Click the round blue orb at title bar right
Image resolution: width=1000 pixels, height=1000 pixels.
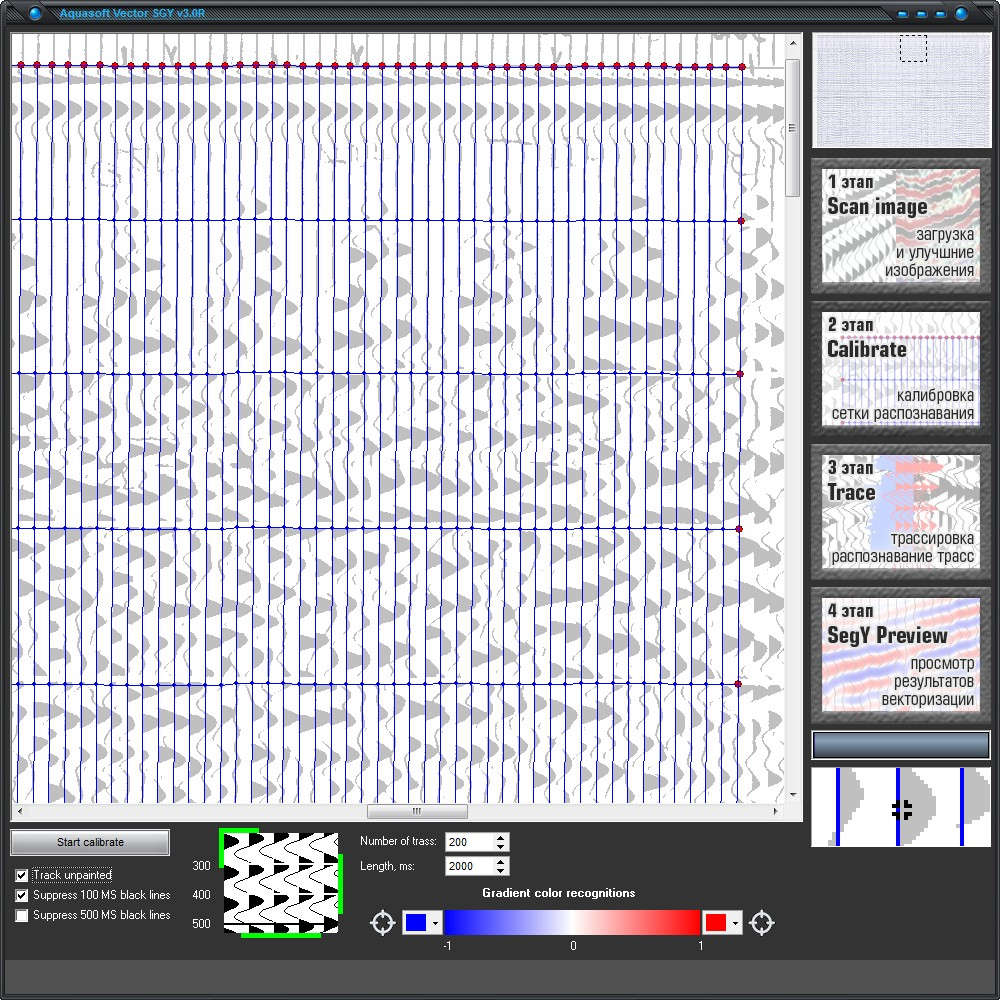coord(961,14)
